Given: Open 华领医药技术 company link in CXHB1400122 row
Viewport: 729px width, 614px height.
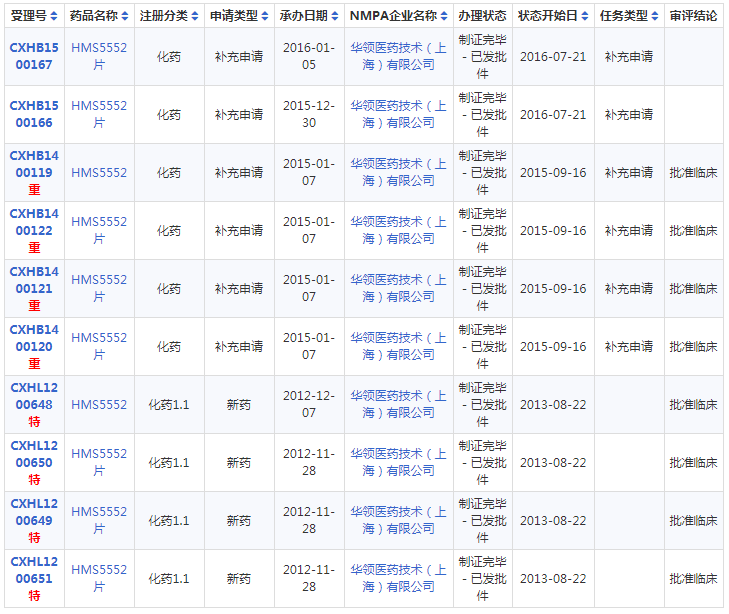Looking at the screenshot, I should pyautogui.click(x=398, y=231).
